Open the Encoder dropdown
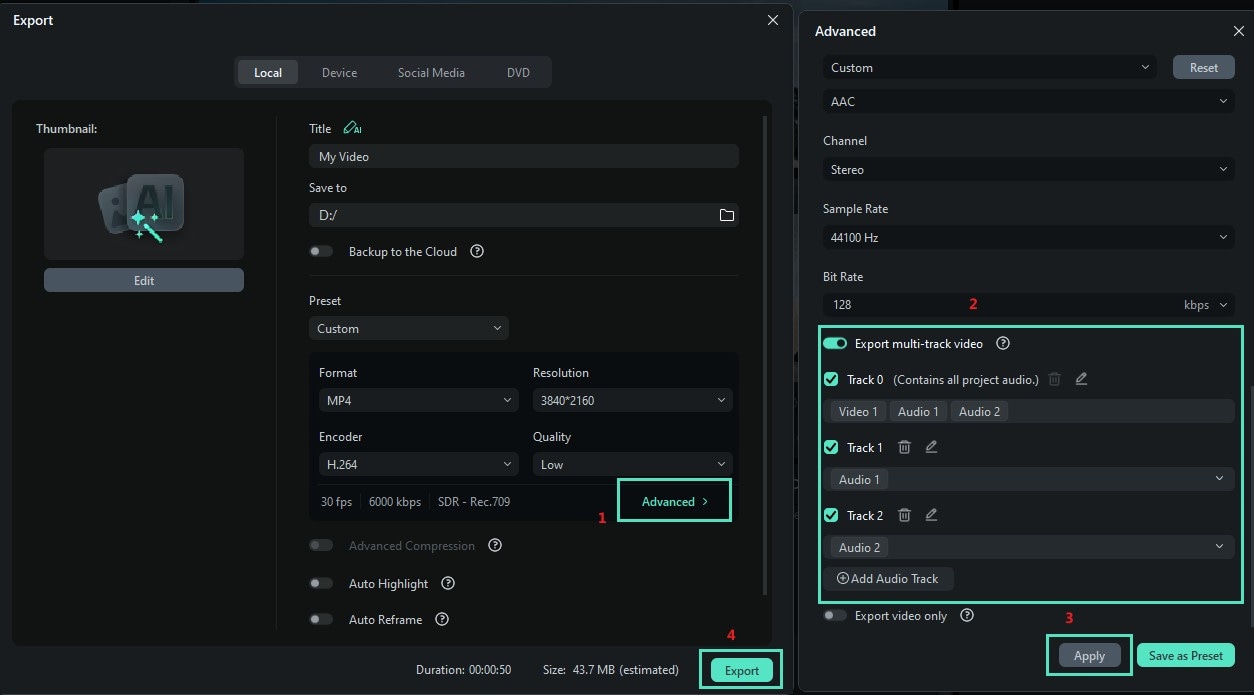 pos(418,463)
